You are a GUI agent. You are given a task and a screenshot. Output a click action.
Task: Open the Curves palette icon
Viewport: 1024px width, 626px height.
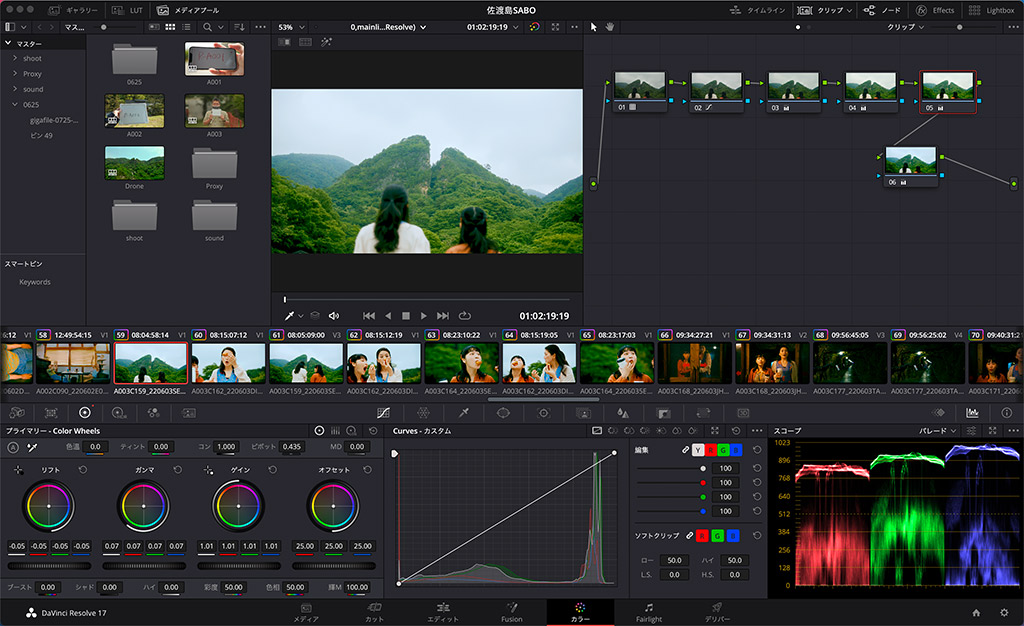coord(383,413)
